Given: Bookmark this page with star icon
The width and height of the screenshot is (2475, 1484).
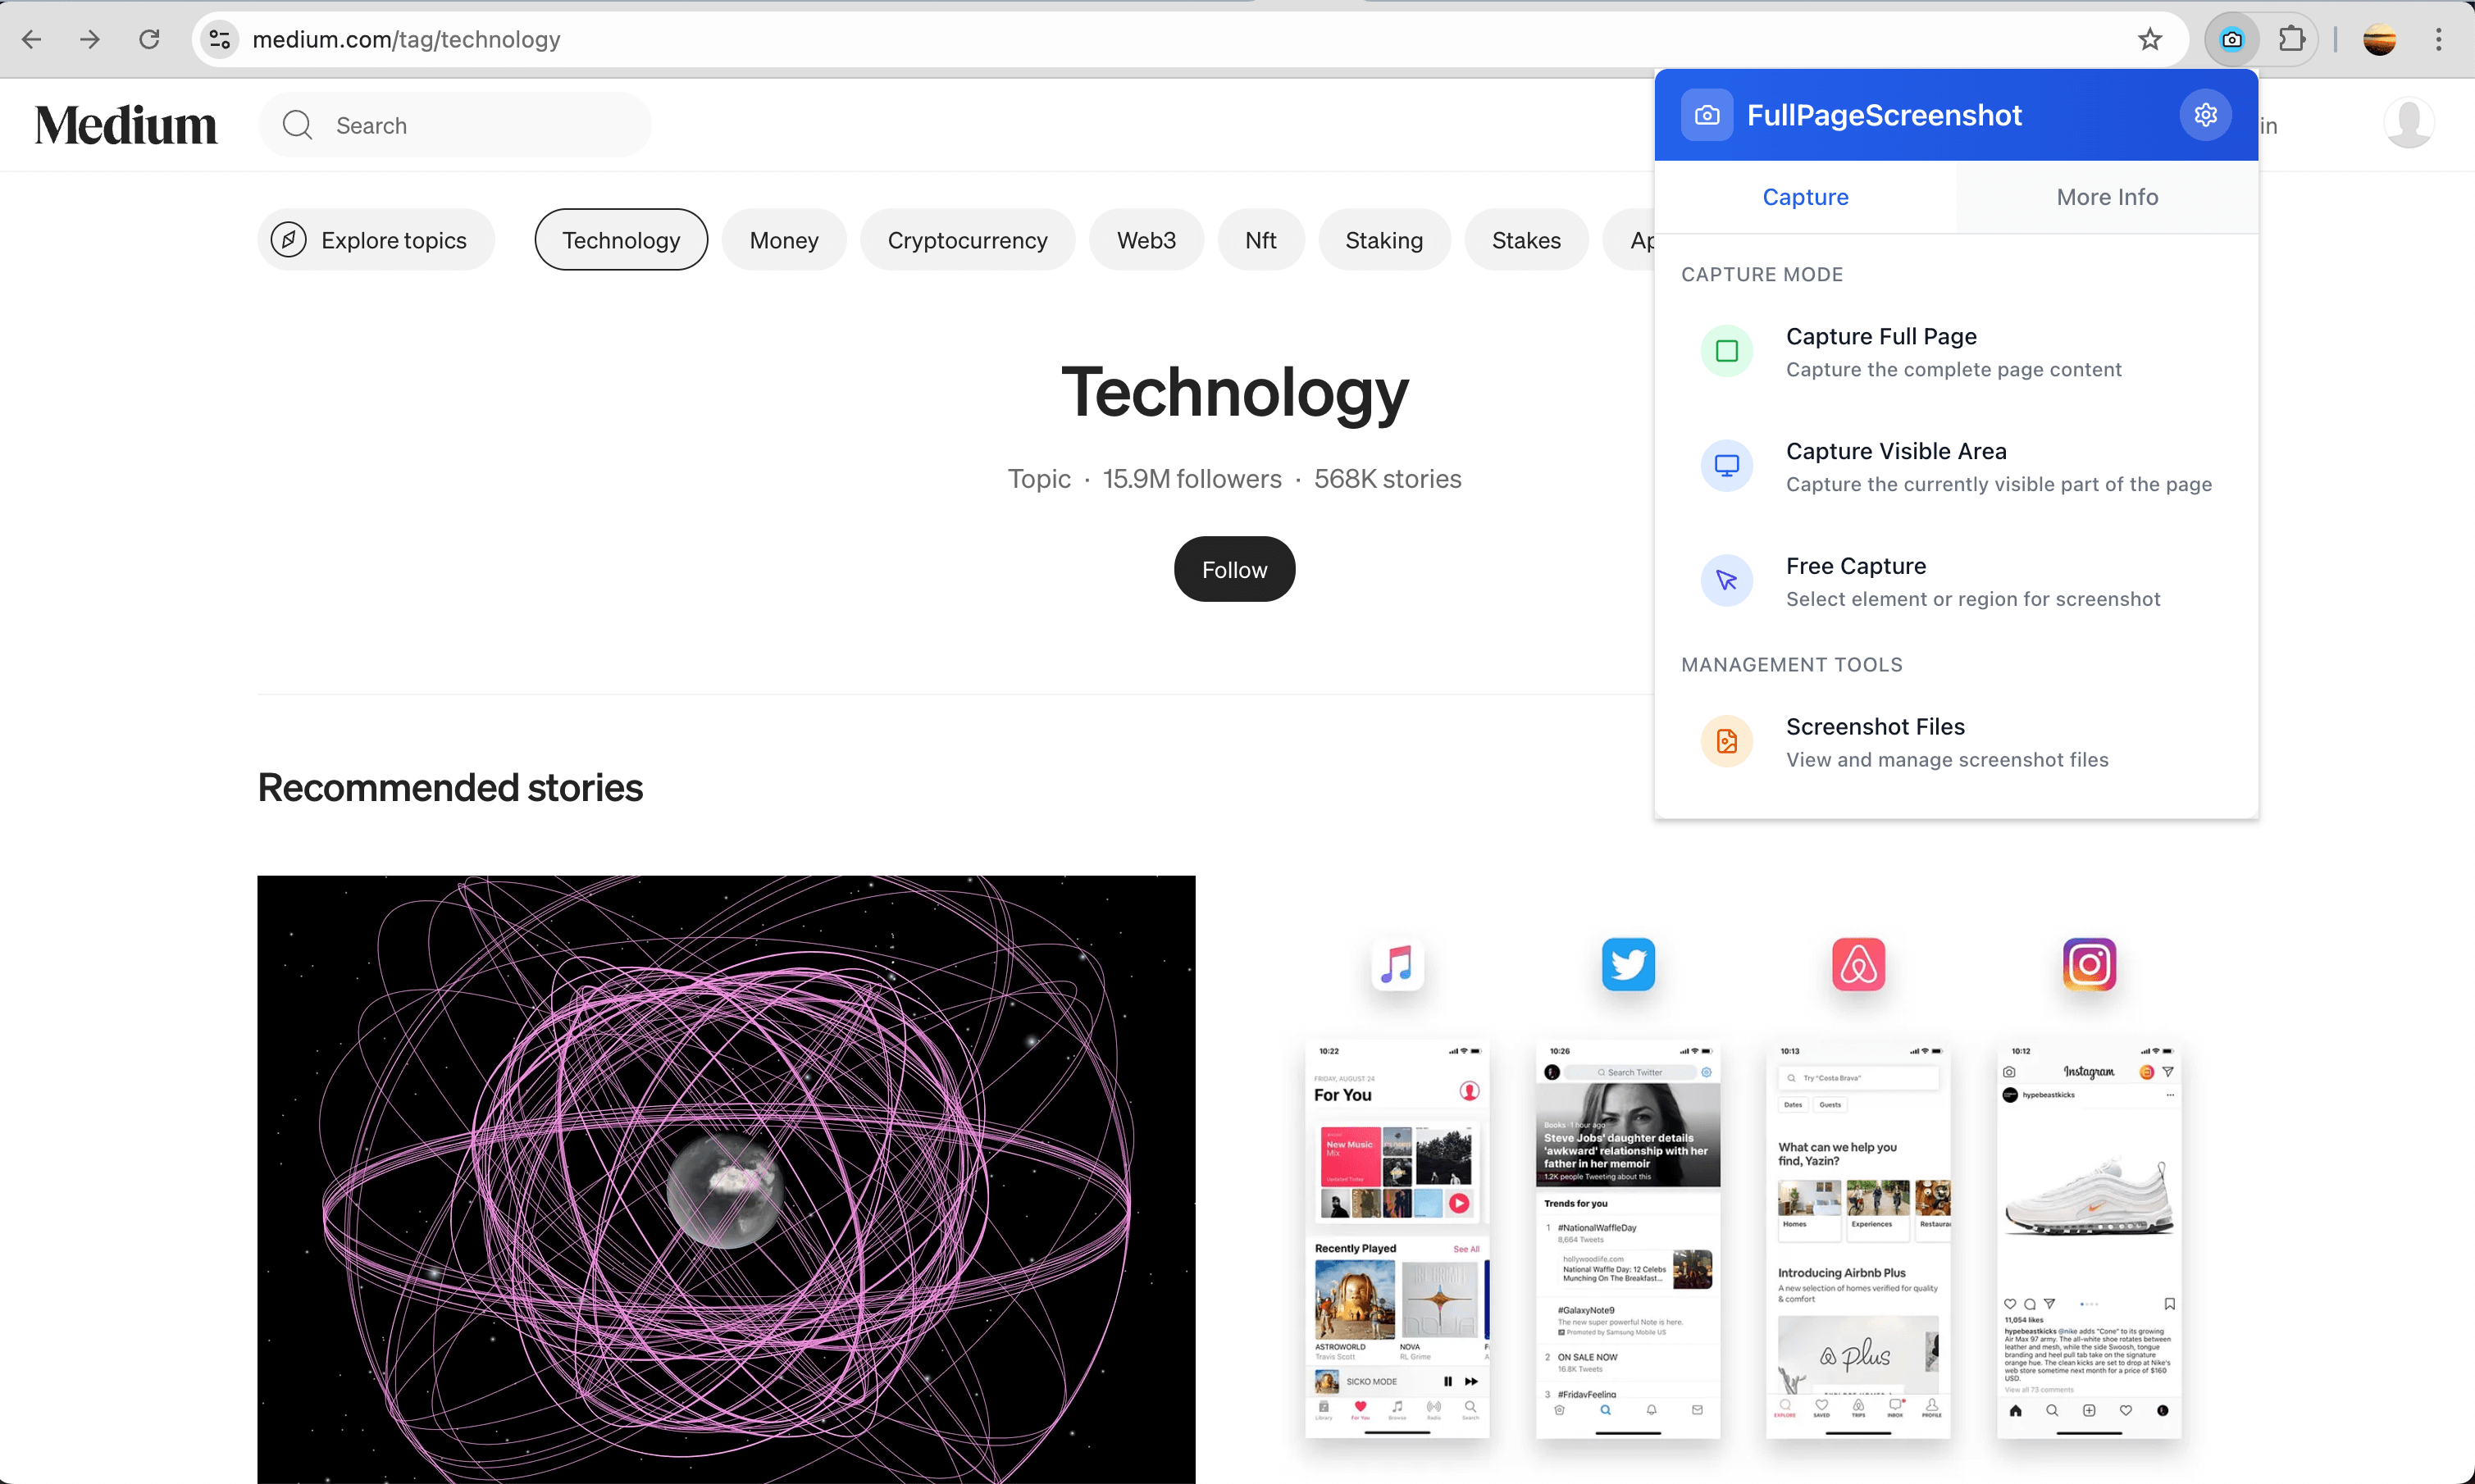Looking at the screenshot, I should (x=2149, y=39).
